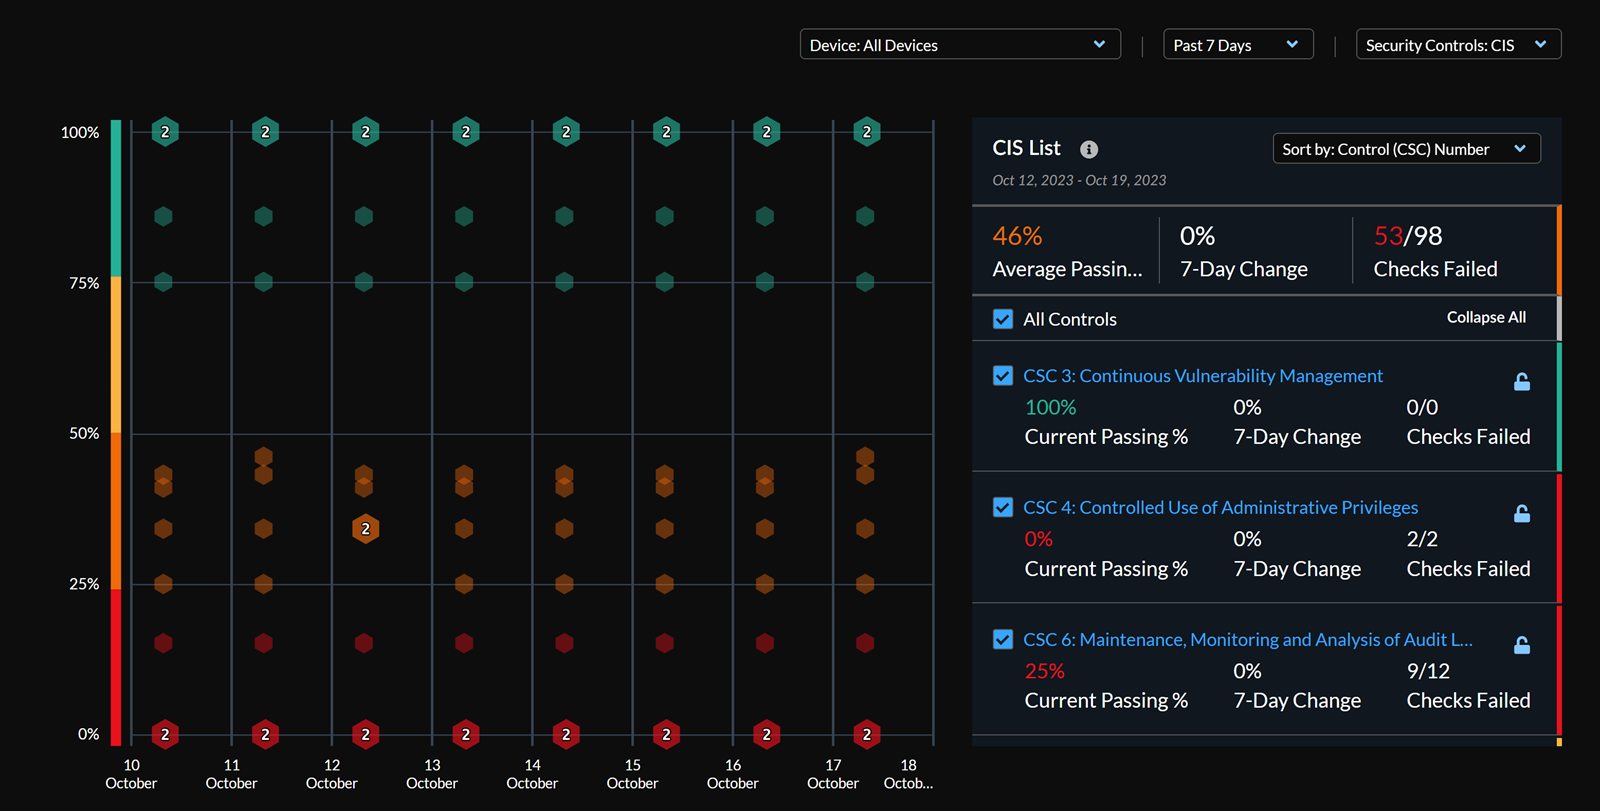1600x811 pixels.
Task: Disable the CSC 6 checkbox
Action: (1003, 640)
